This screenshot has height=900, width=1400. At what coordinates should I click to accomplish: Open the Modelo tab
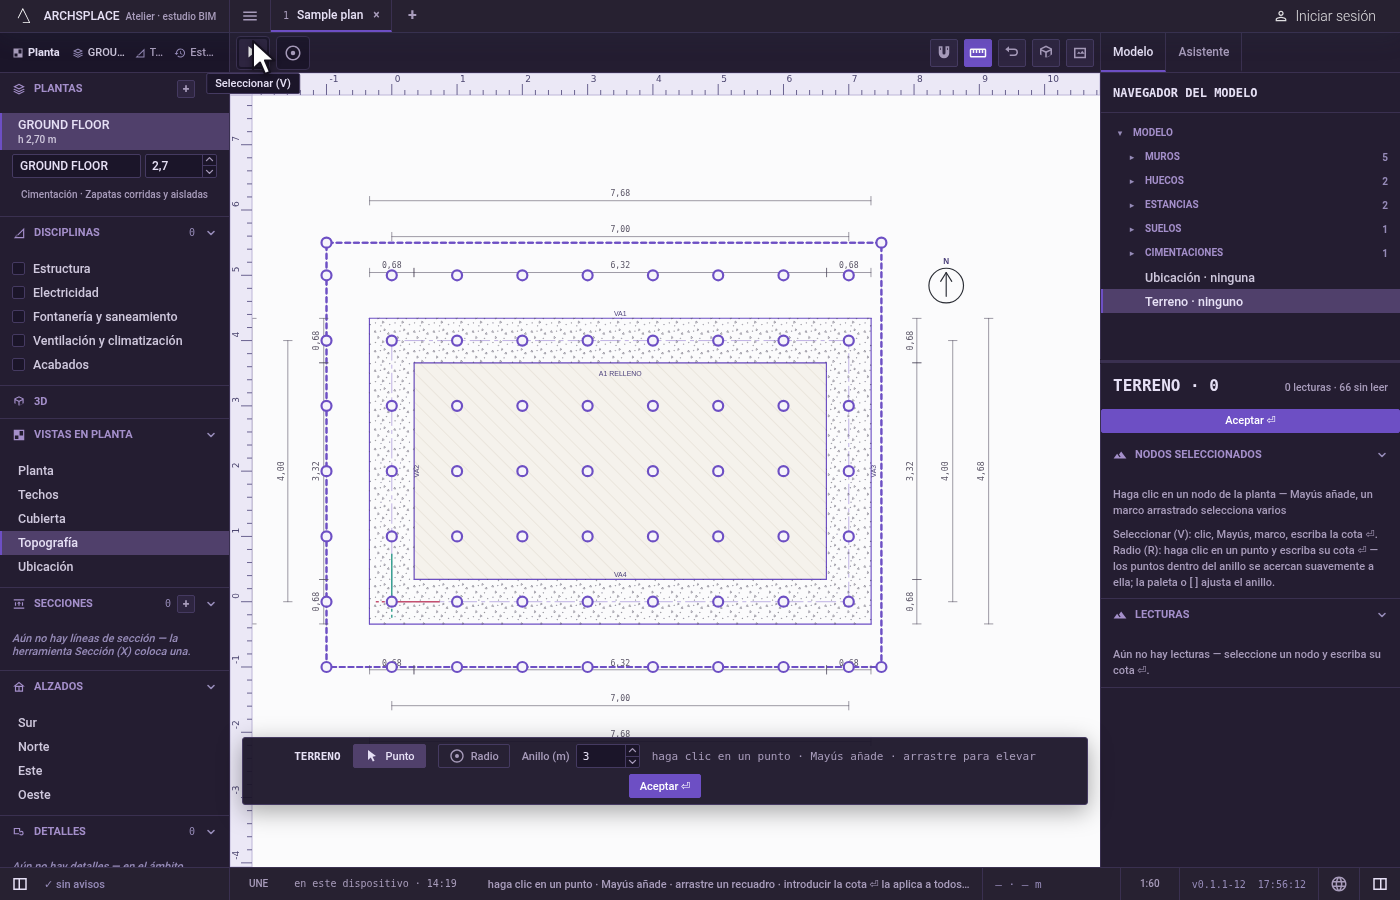[x=1133, y=52]
